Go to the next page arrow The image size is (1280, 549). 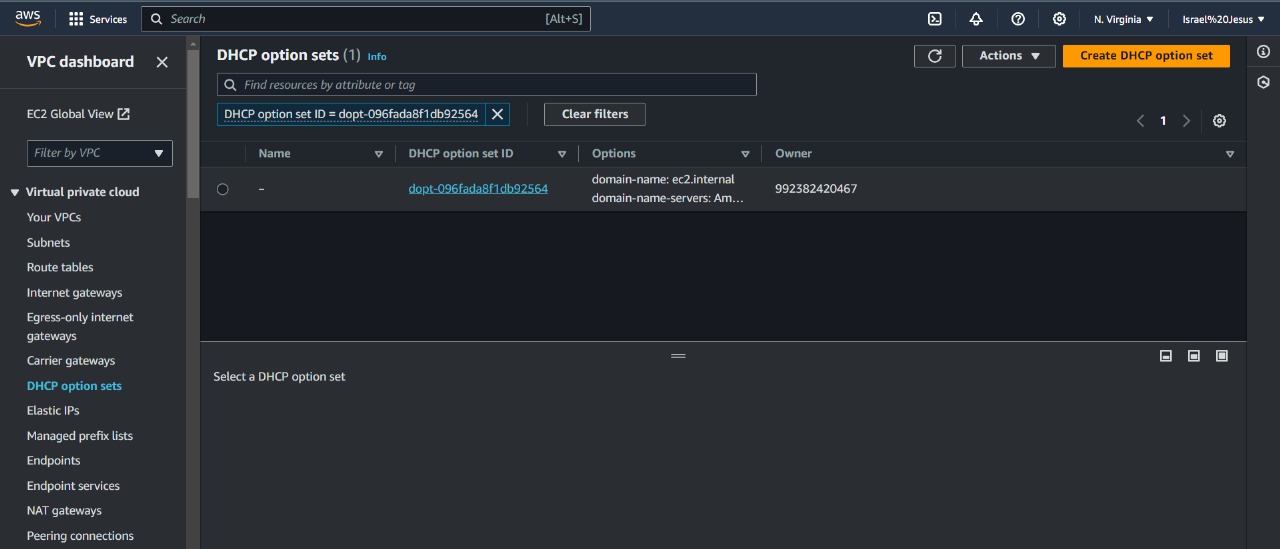click(x=1186, y=121)
